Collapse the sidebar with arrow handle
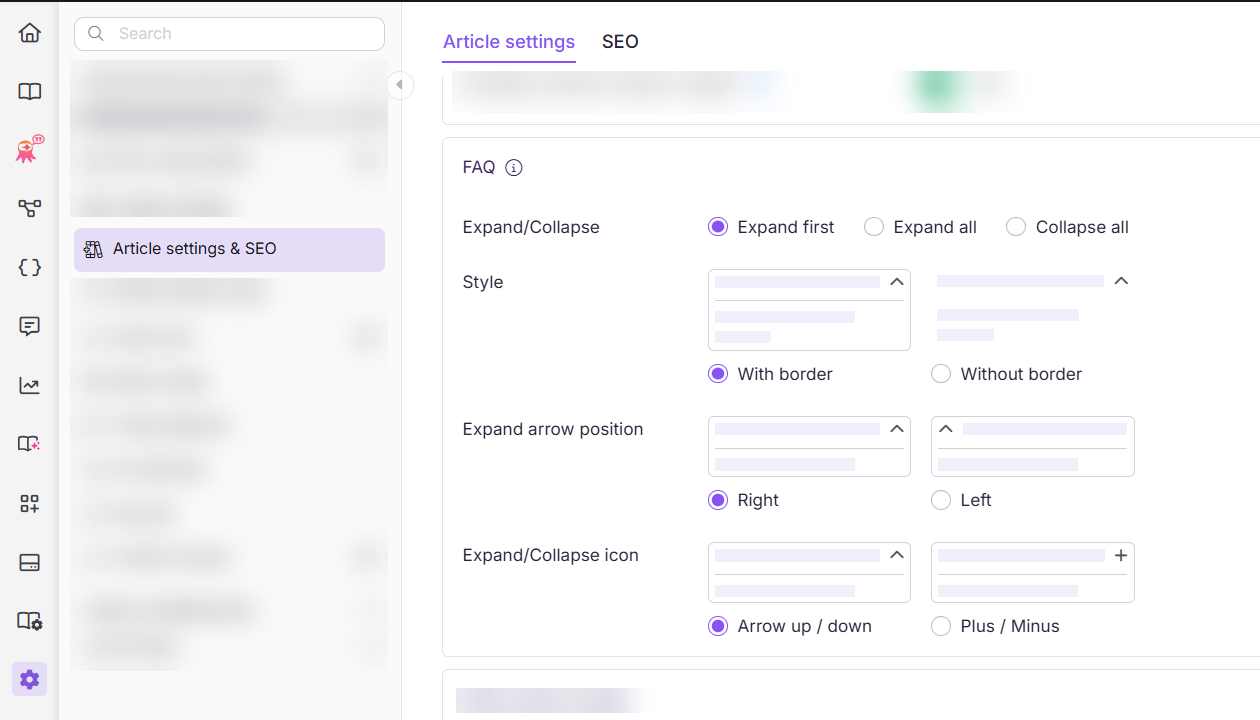 [399, 85]
